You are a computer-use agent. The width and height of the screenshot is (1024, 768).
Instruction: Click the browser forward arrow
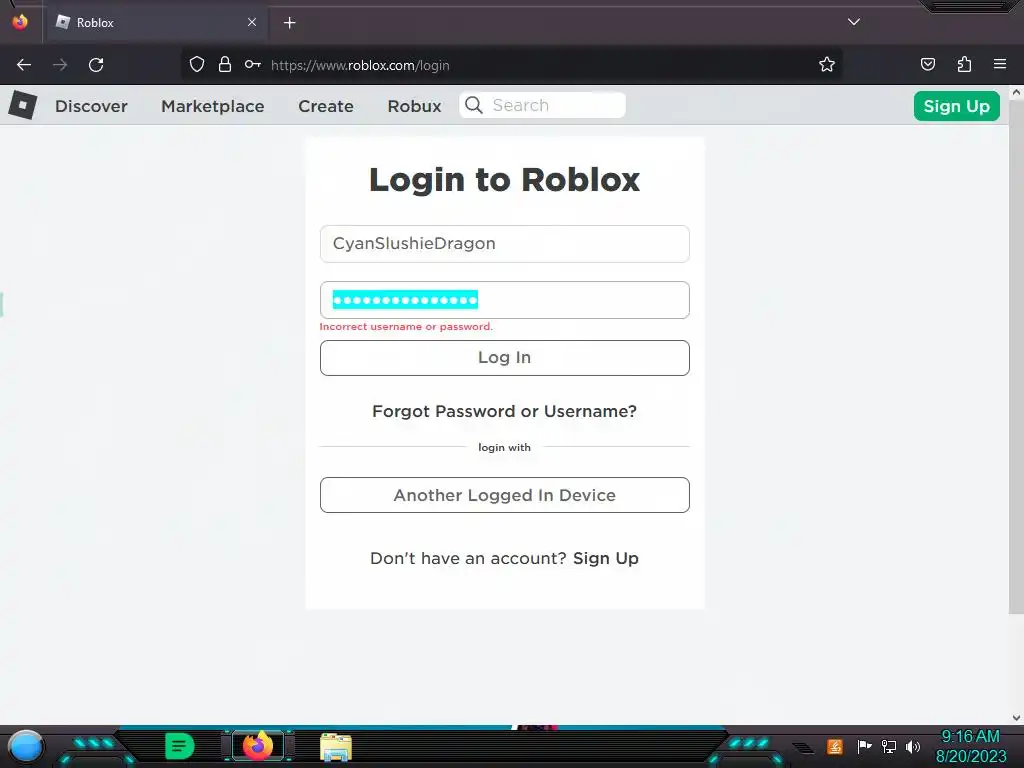click(60, 65)
